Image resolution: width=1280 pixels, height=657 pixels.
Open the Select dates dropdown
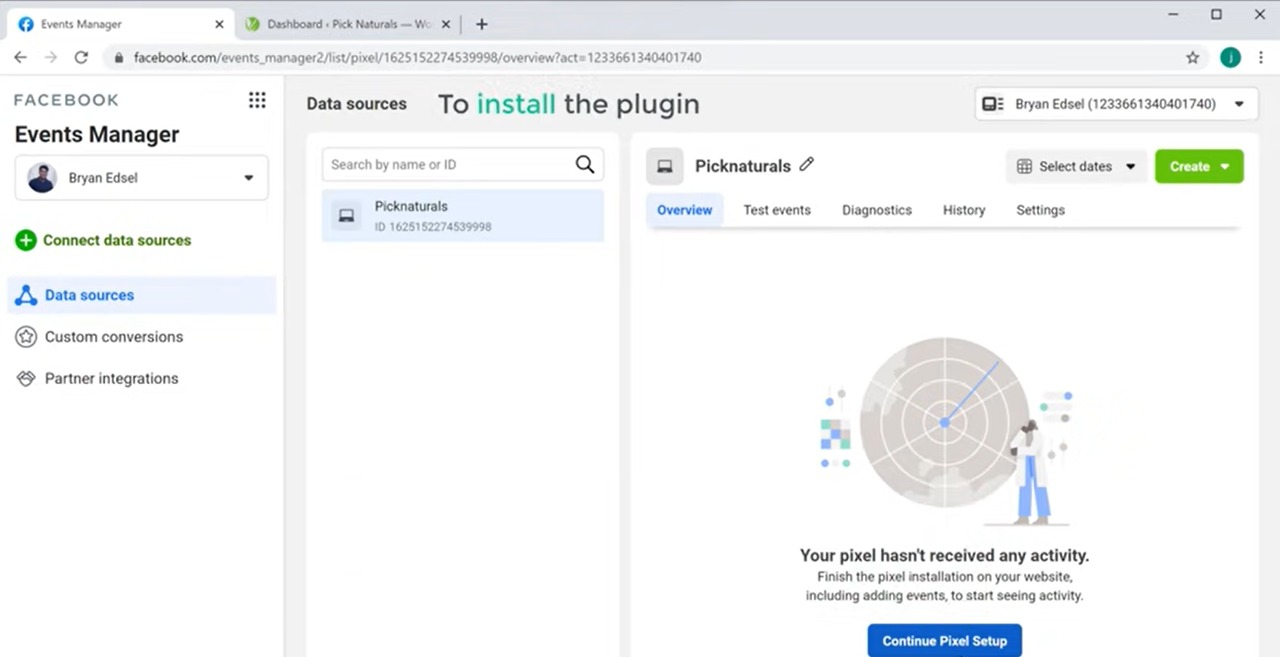[1076, 167]
